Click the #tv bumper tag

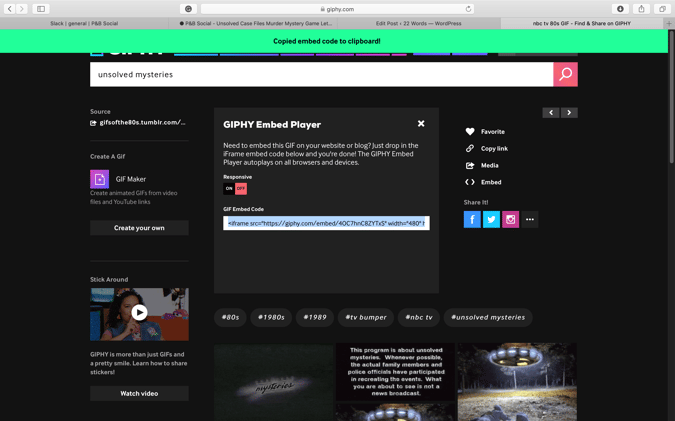366,317
